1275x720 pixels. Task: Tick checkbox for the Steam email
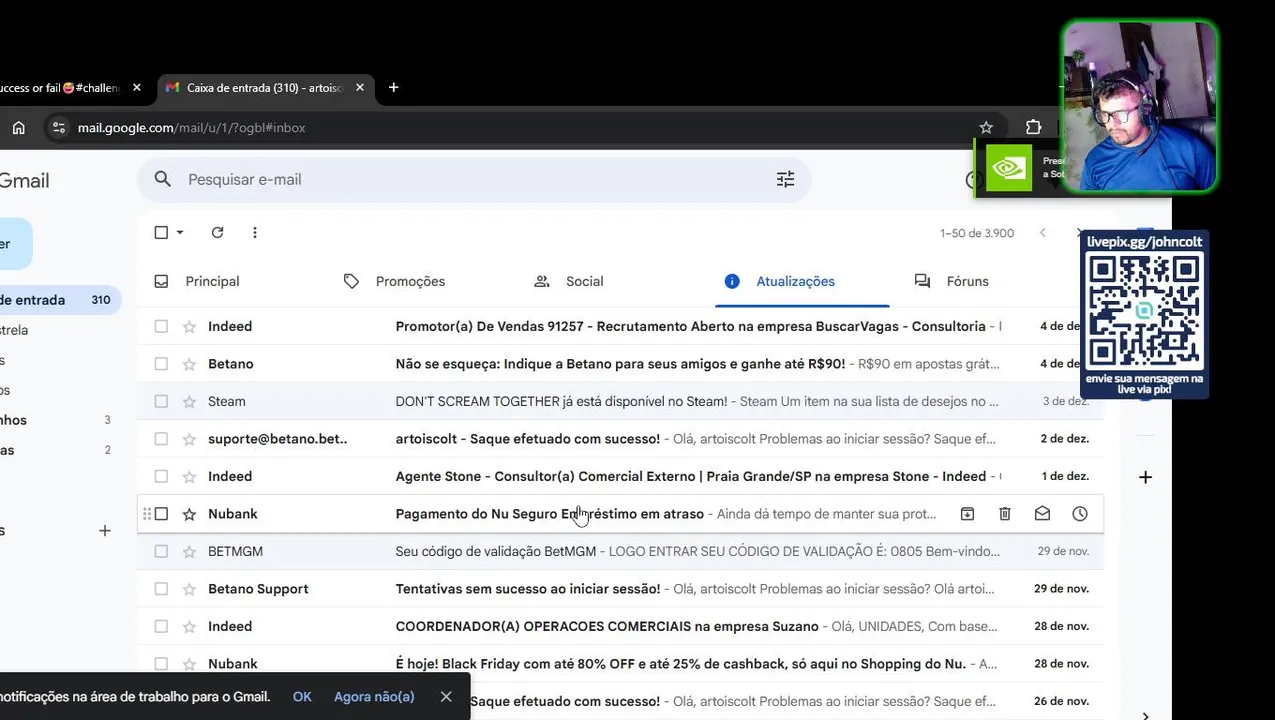[161, 401]
